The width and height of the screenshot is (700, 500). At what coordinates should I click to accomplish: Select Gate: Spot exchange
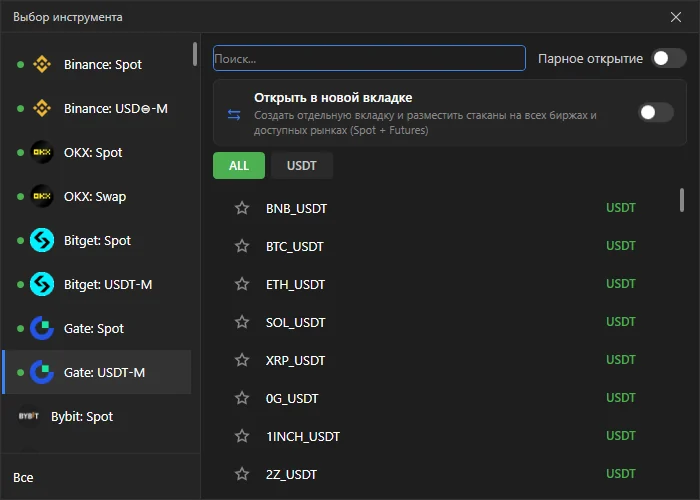[x=97, y=328]
